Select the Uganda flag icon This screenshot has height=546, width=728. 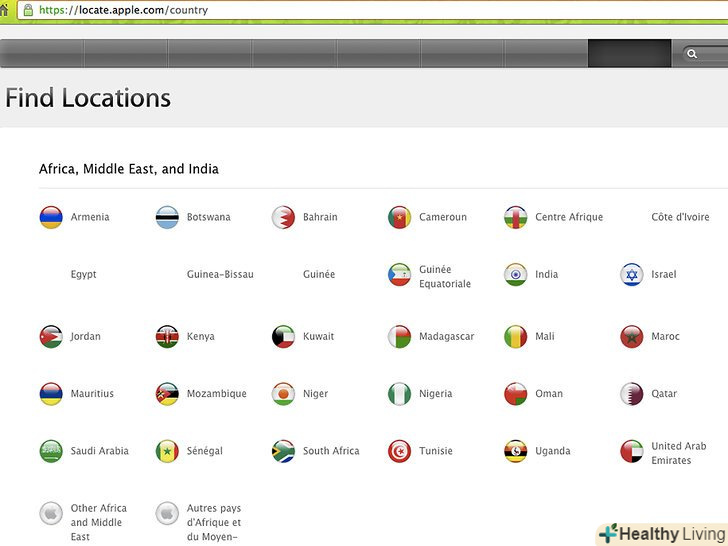click(x=515, y=451)
